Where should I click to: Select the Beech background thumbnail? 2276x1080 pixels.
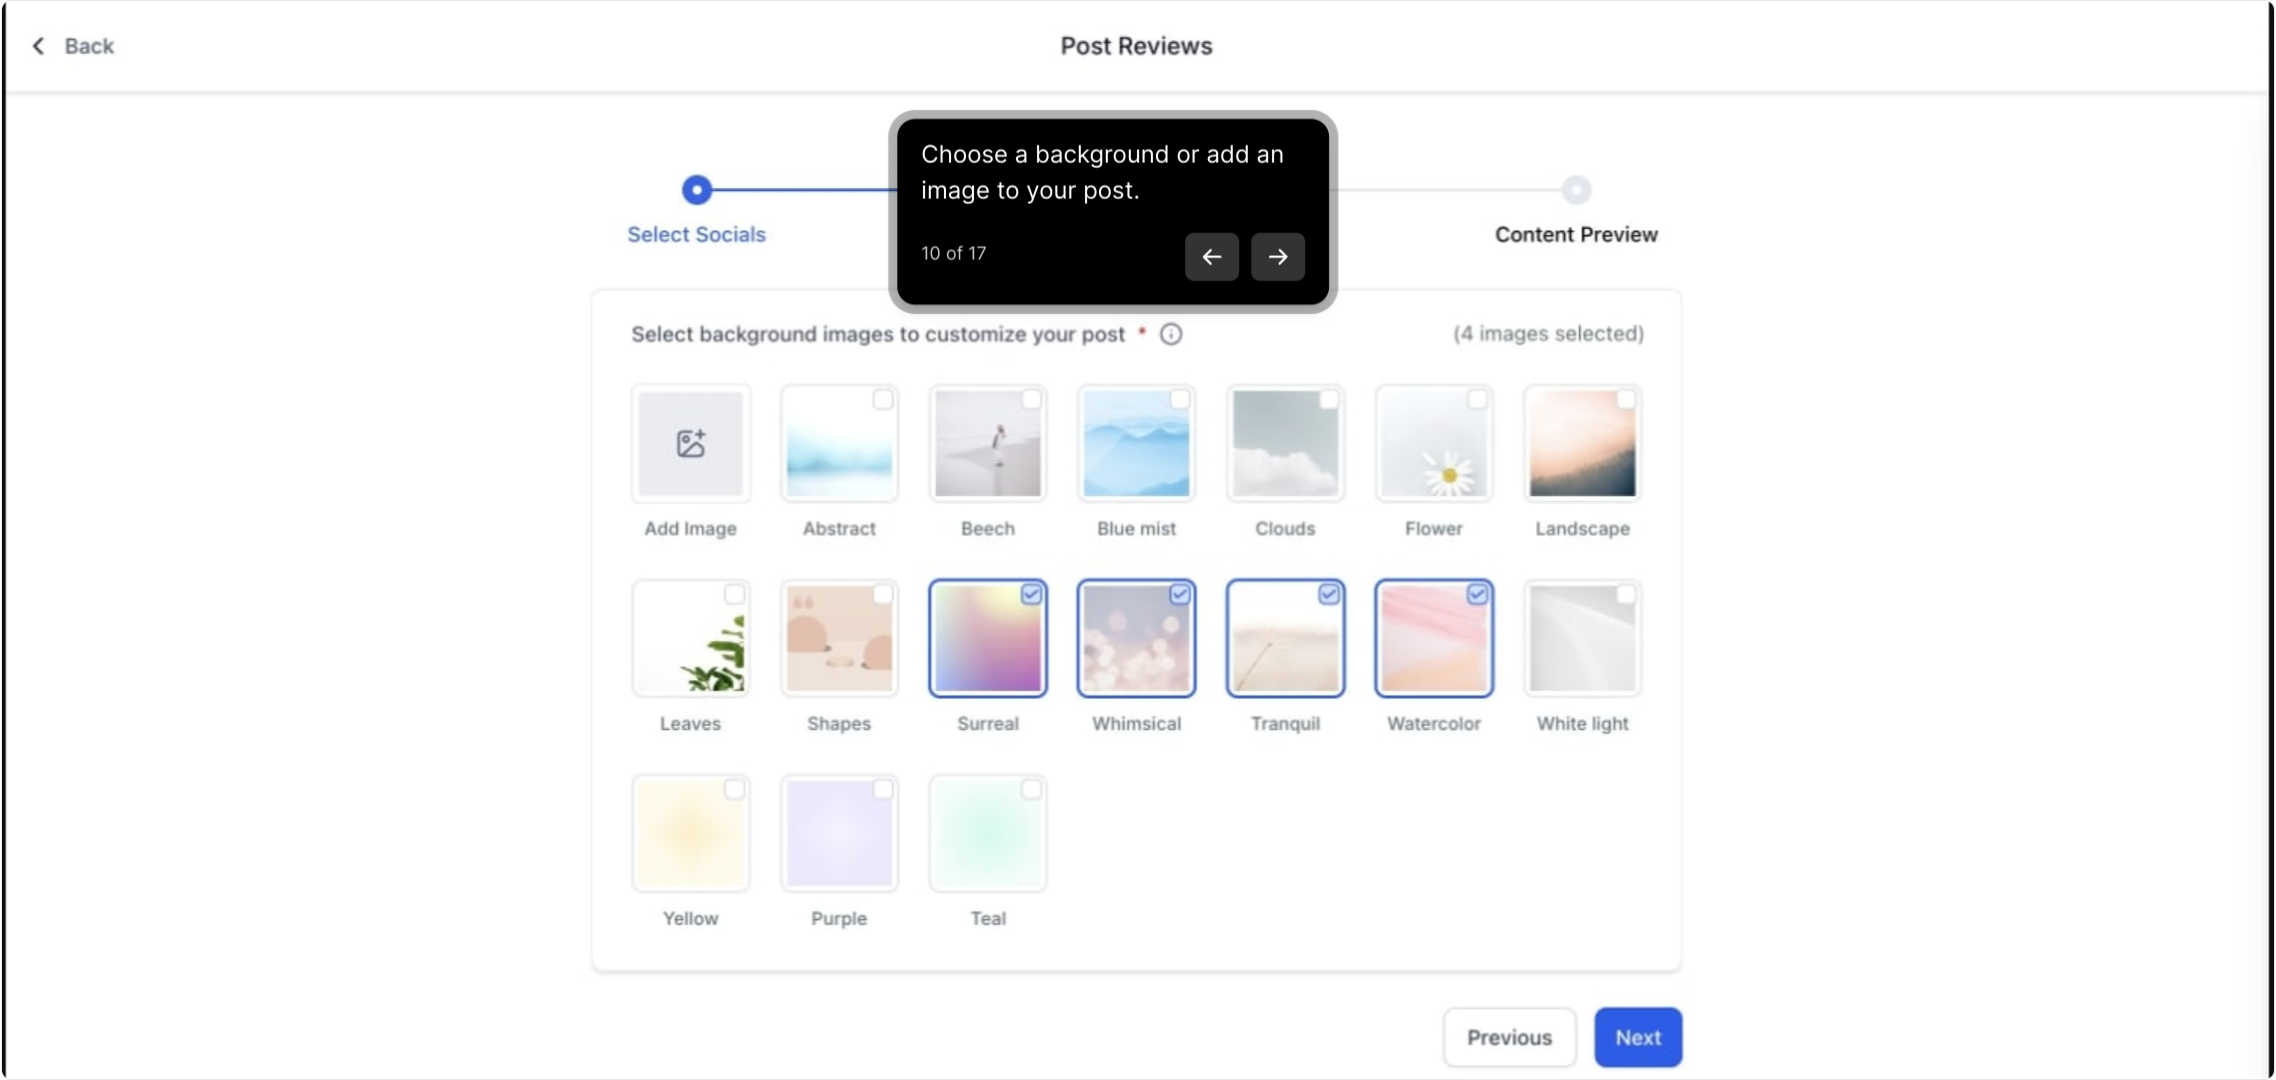click(x=988, y=443)
